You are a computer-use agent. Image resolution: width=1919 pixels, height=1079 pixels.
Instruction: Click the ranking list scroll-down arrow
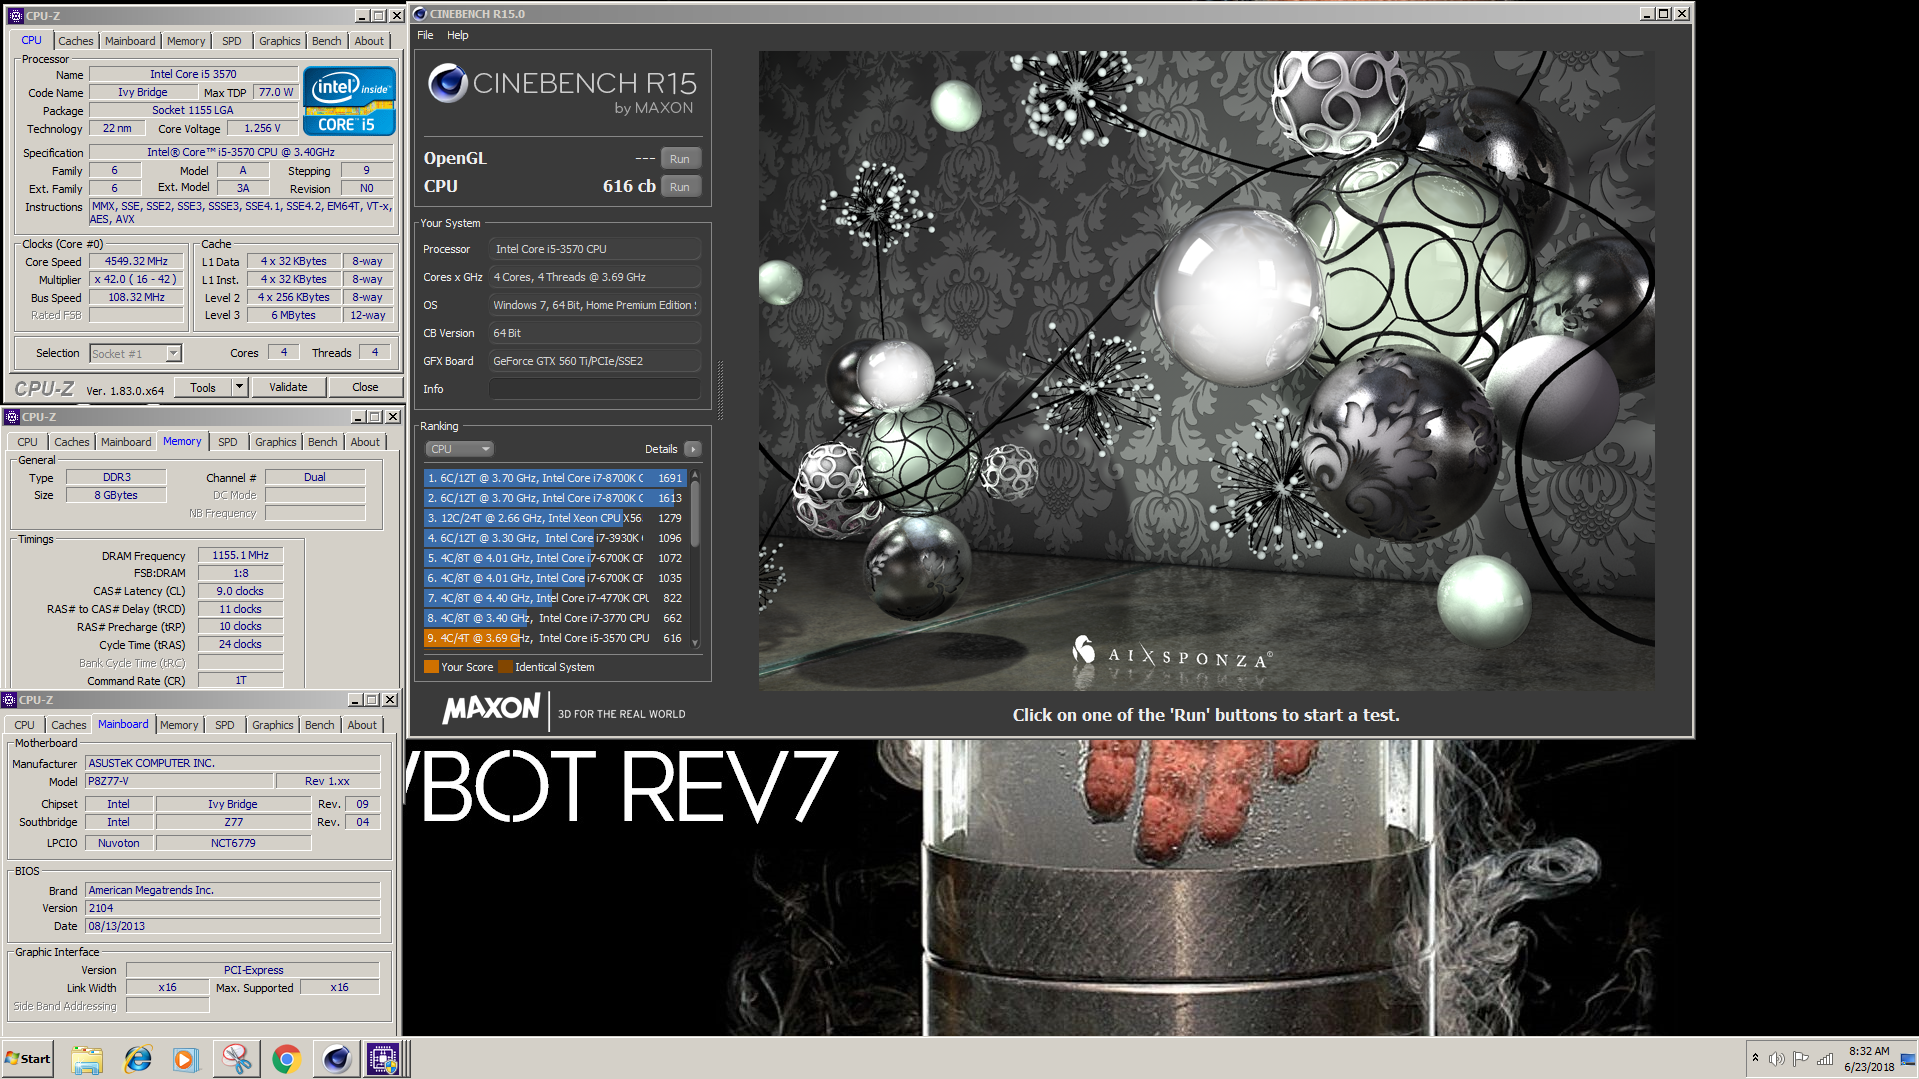tap(695, 643)
